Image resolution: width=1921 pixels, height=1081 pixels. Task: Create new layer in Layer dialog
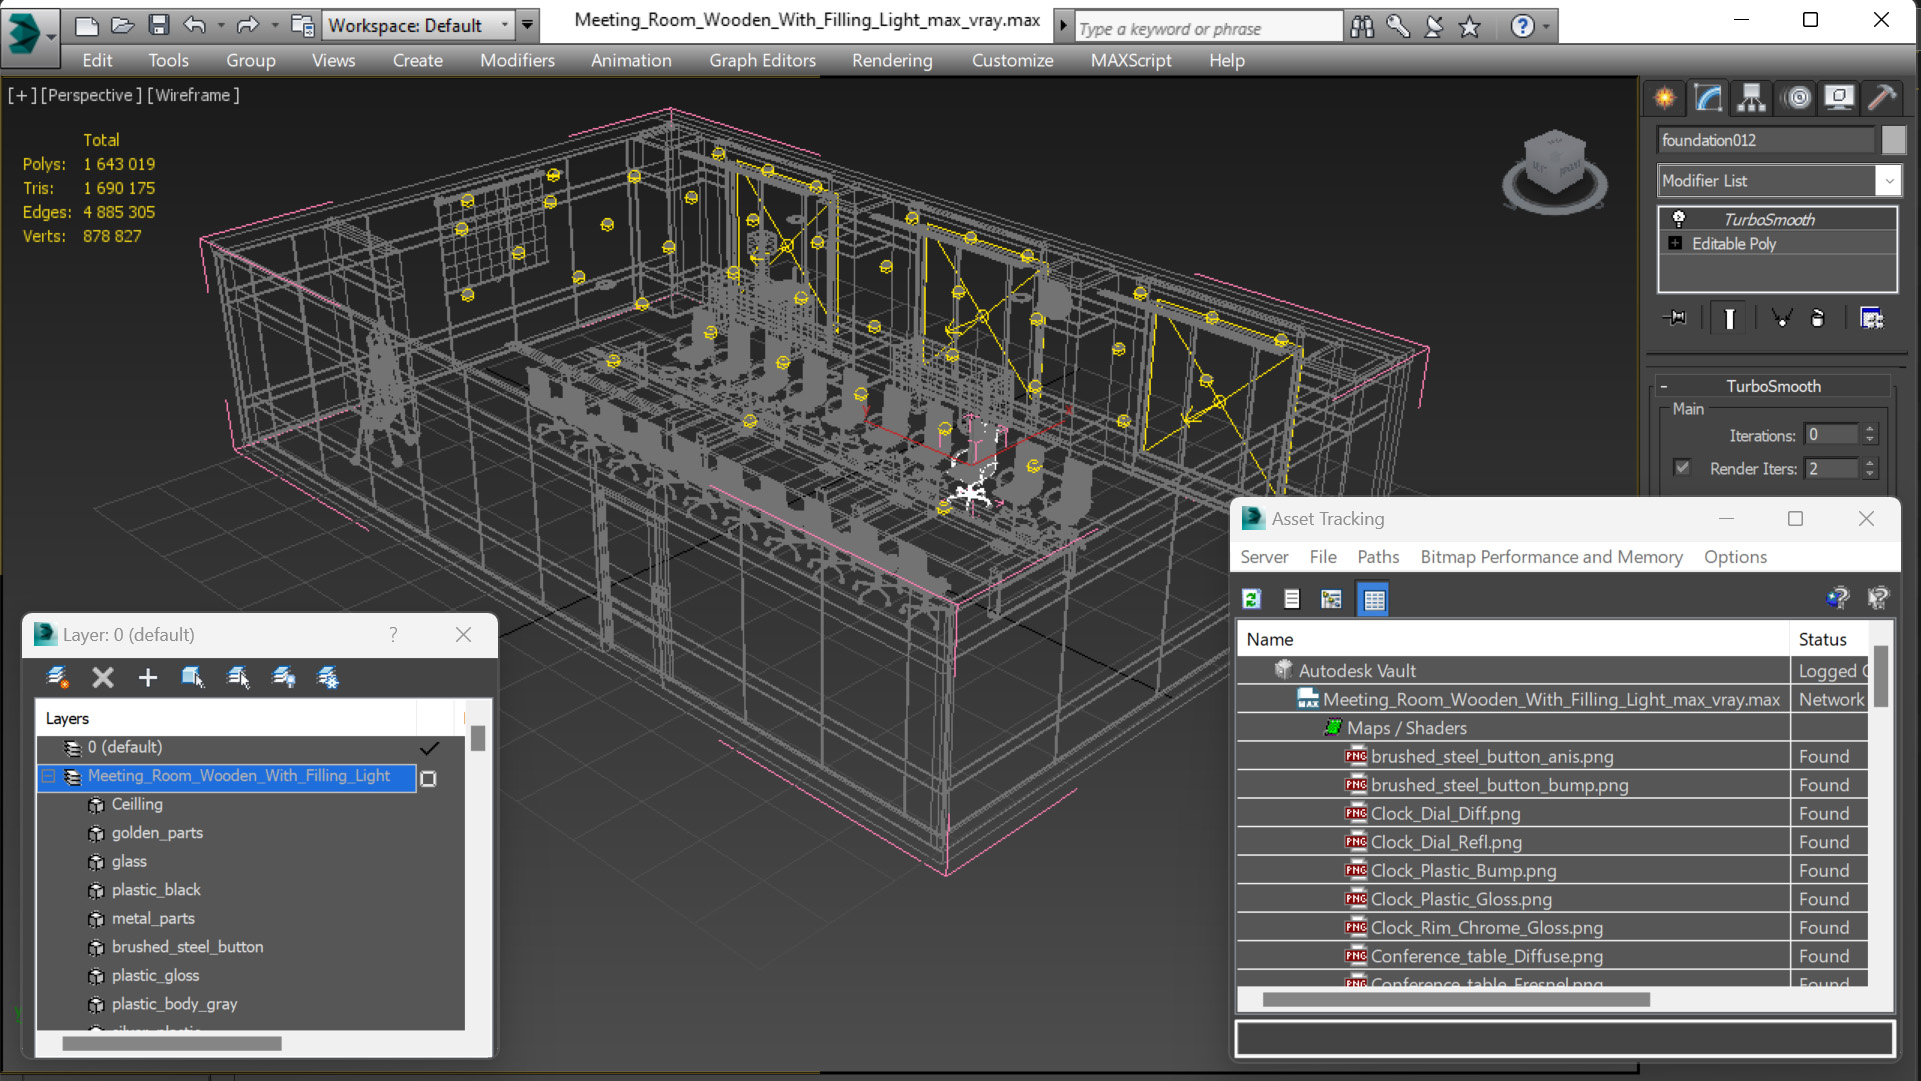(x=58, y=677)
